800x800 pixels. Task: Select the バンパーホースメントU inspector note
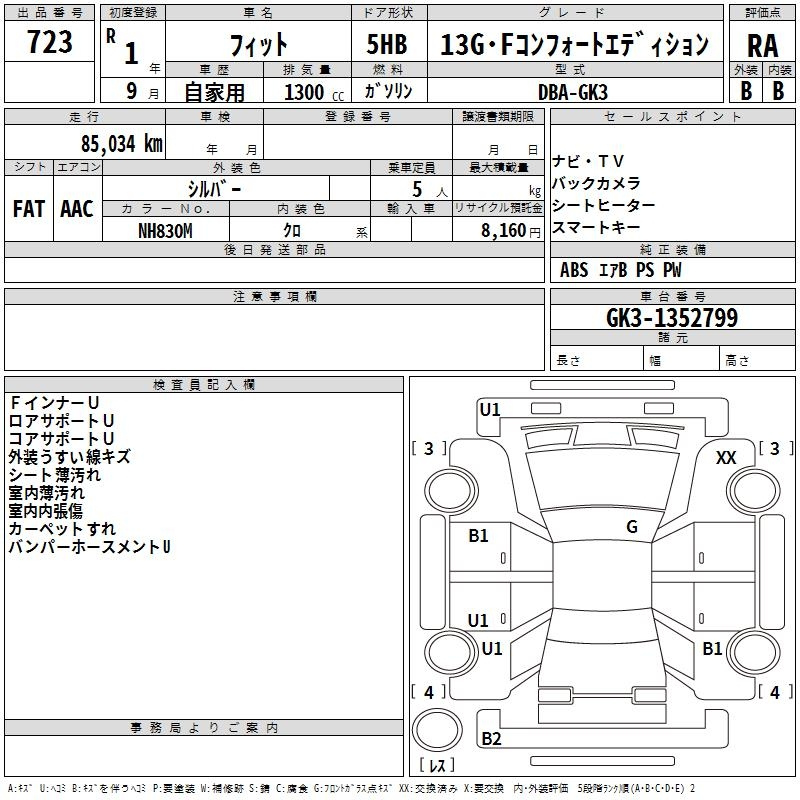(90, 547)
